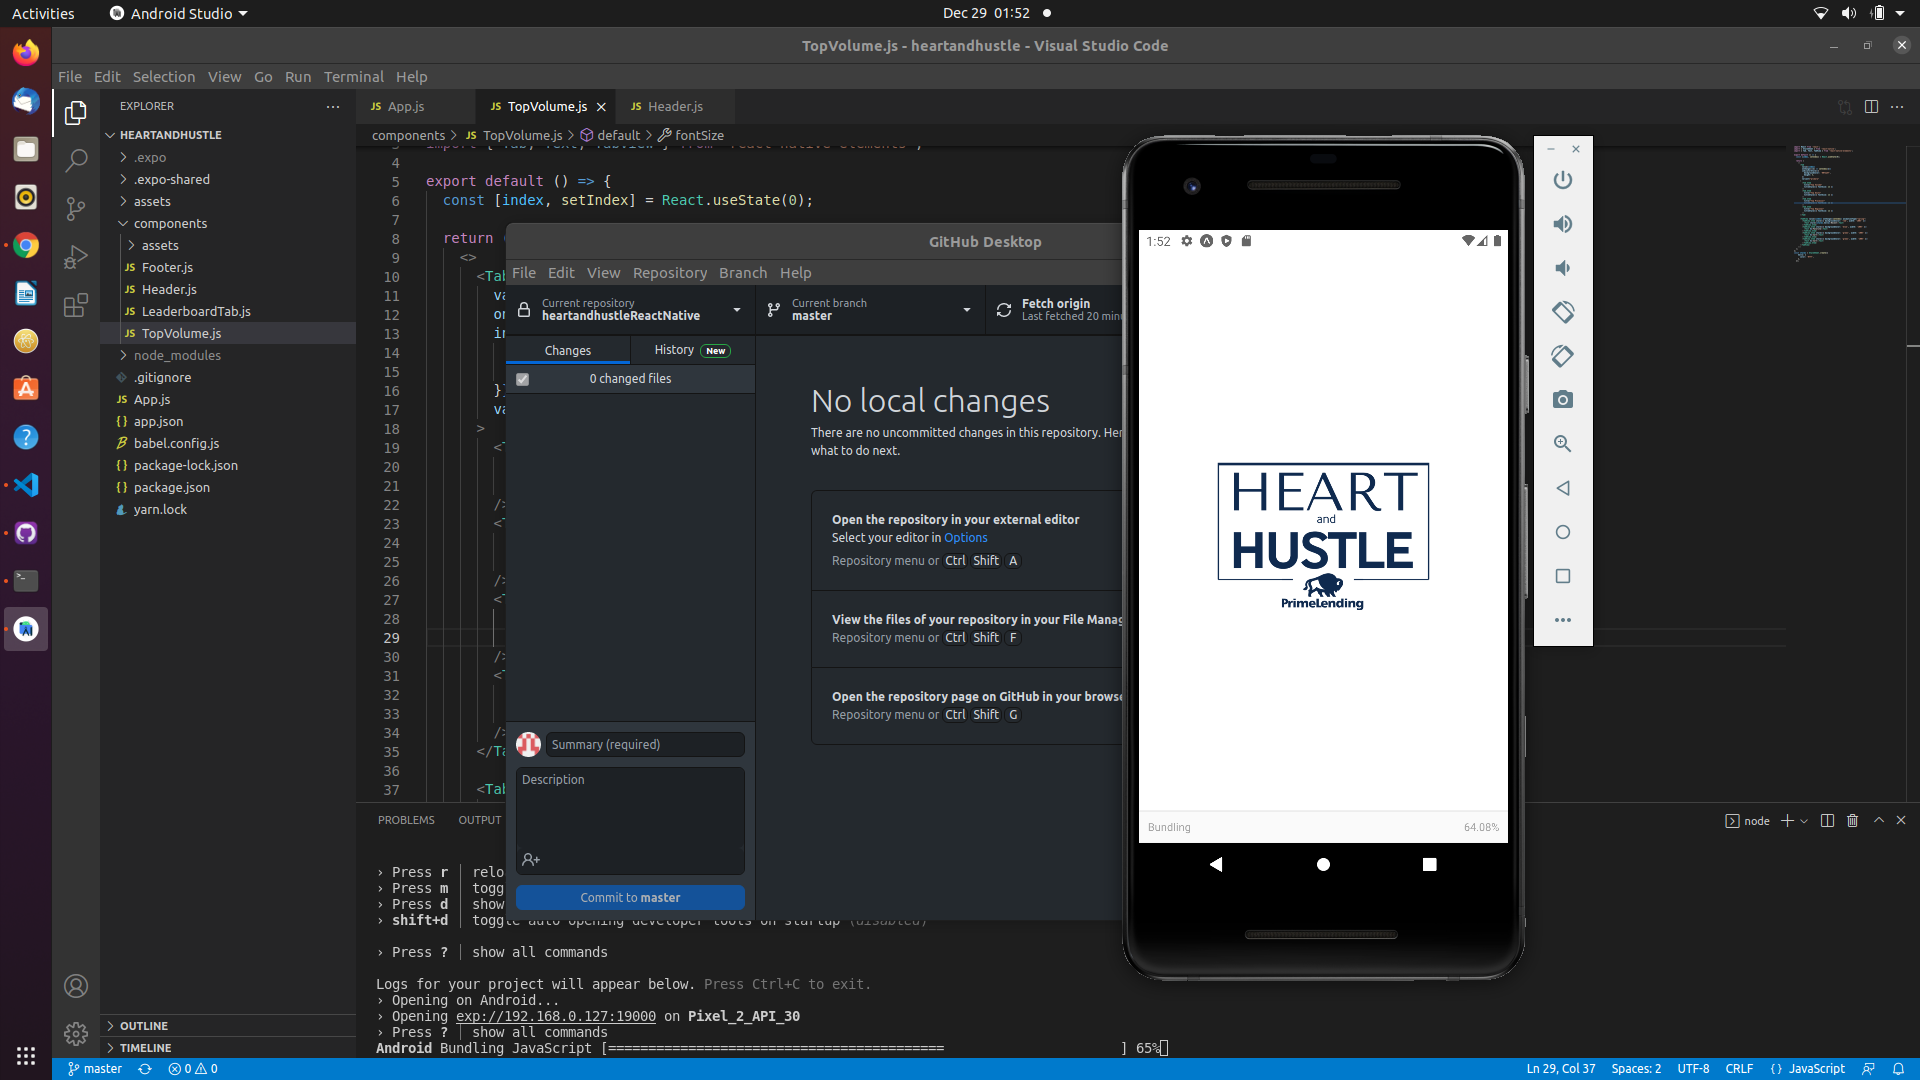Open the Extensions view icon
This screenshot has height=1080, width=1920.
(x=76, y=305)
